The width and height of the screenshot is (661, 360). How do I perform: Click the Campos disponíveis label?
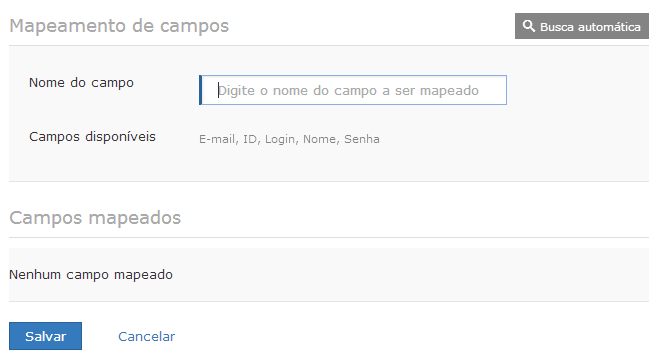(x=92, y=137)
